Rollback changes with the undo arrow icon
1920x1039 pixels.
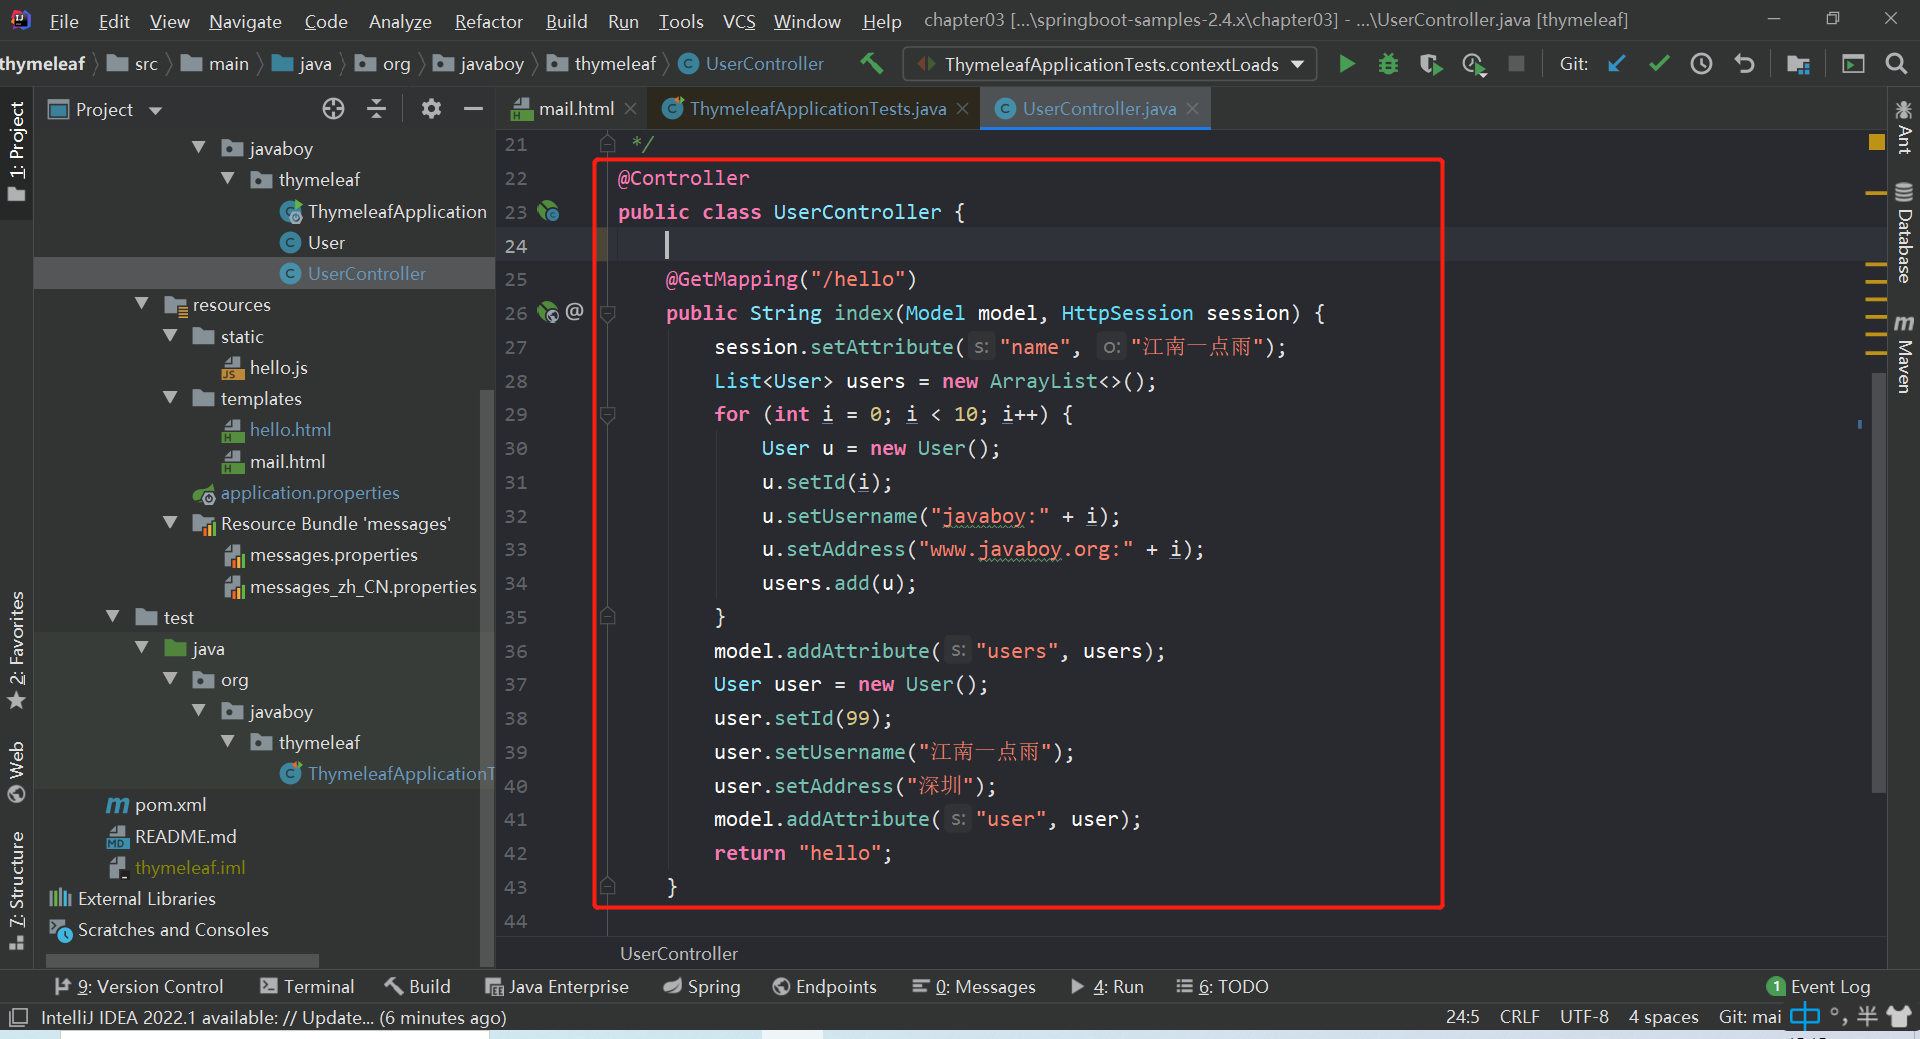1744,64
